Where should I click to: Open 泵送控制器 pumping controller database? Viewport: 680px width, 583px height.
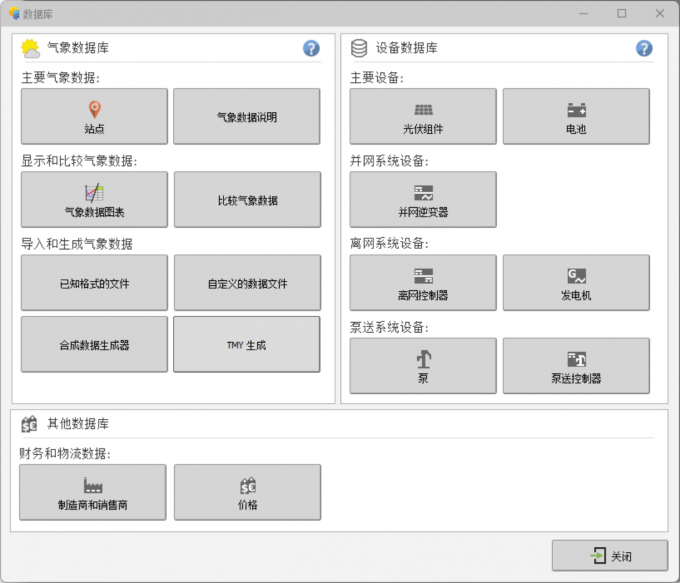point(576,365)
